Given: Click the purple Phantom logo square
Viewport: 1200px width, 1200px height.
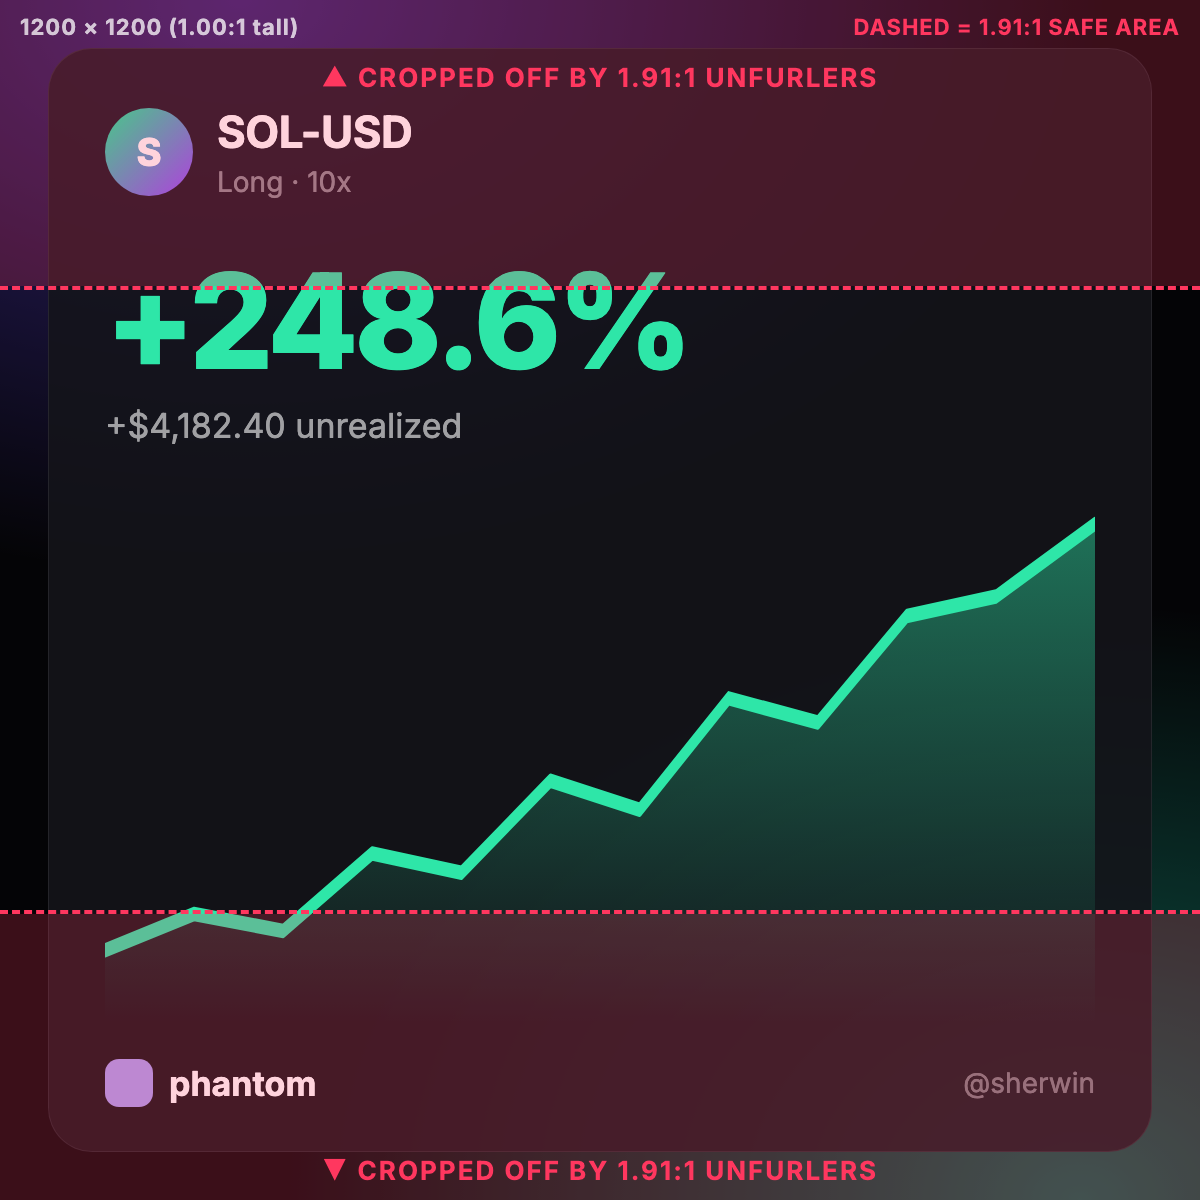Looking at the screenshot, I should 129,1083.
